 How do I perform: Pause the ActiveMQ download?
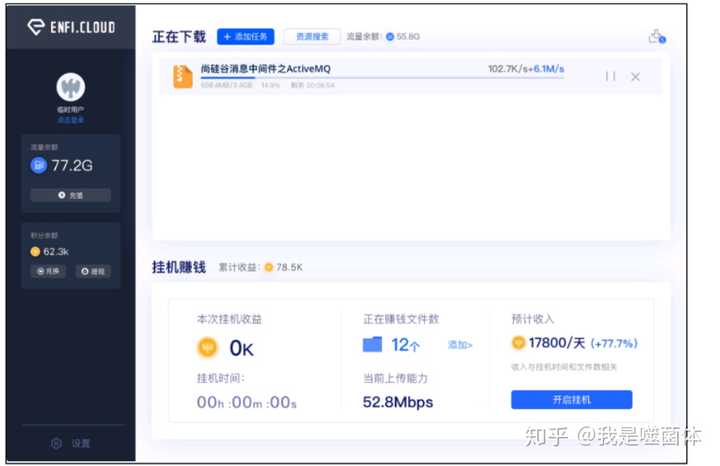pos(610,76)
